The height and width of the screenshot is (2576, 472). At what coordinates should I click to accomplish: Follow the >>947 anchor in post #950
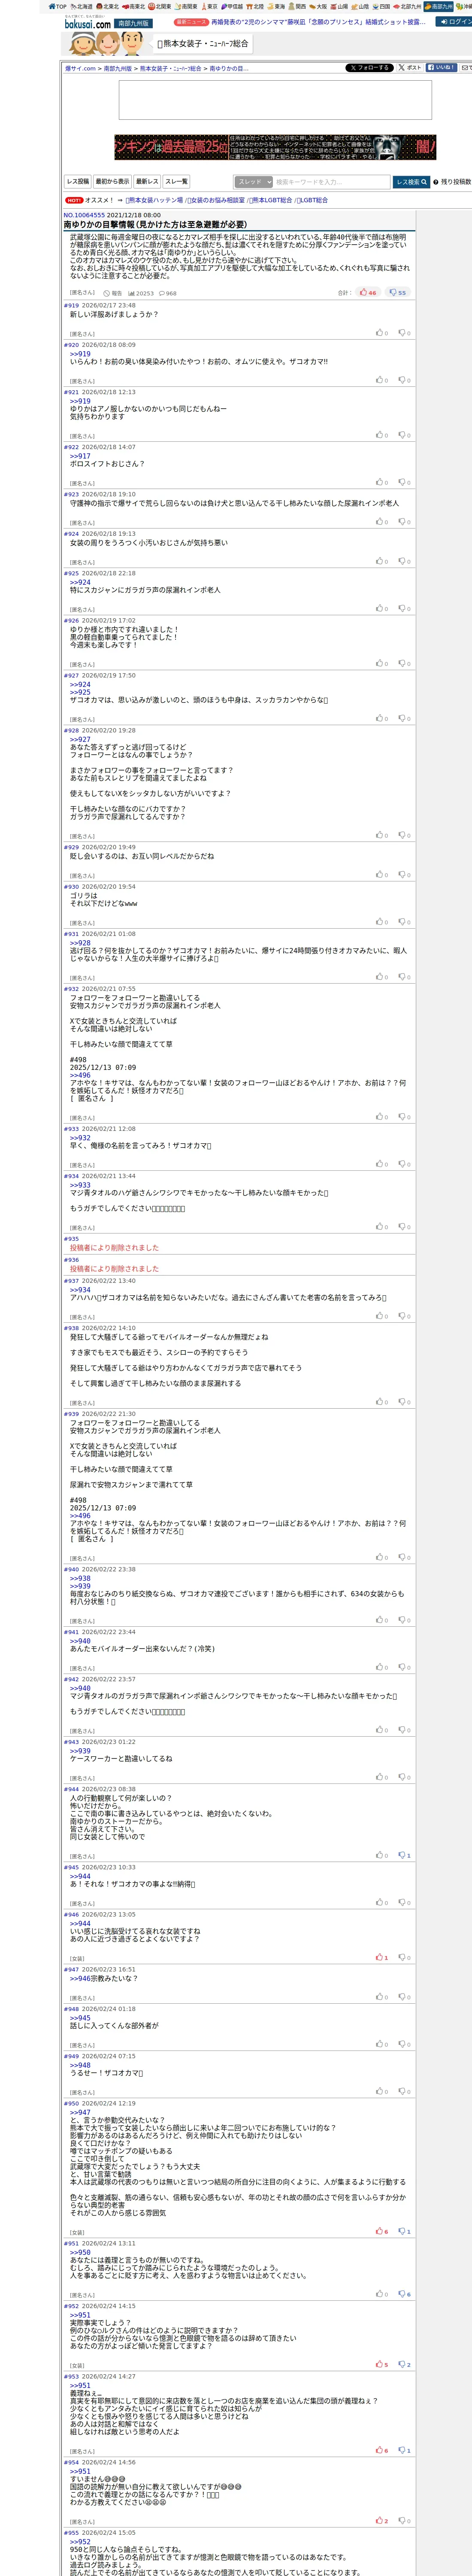(80, 2112)
